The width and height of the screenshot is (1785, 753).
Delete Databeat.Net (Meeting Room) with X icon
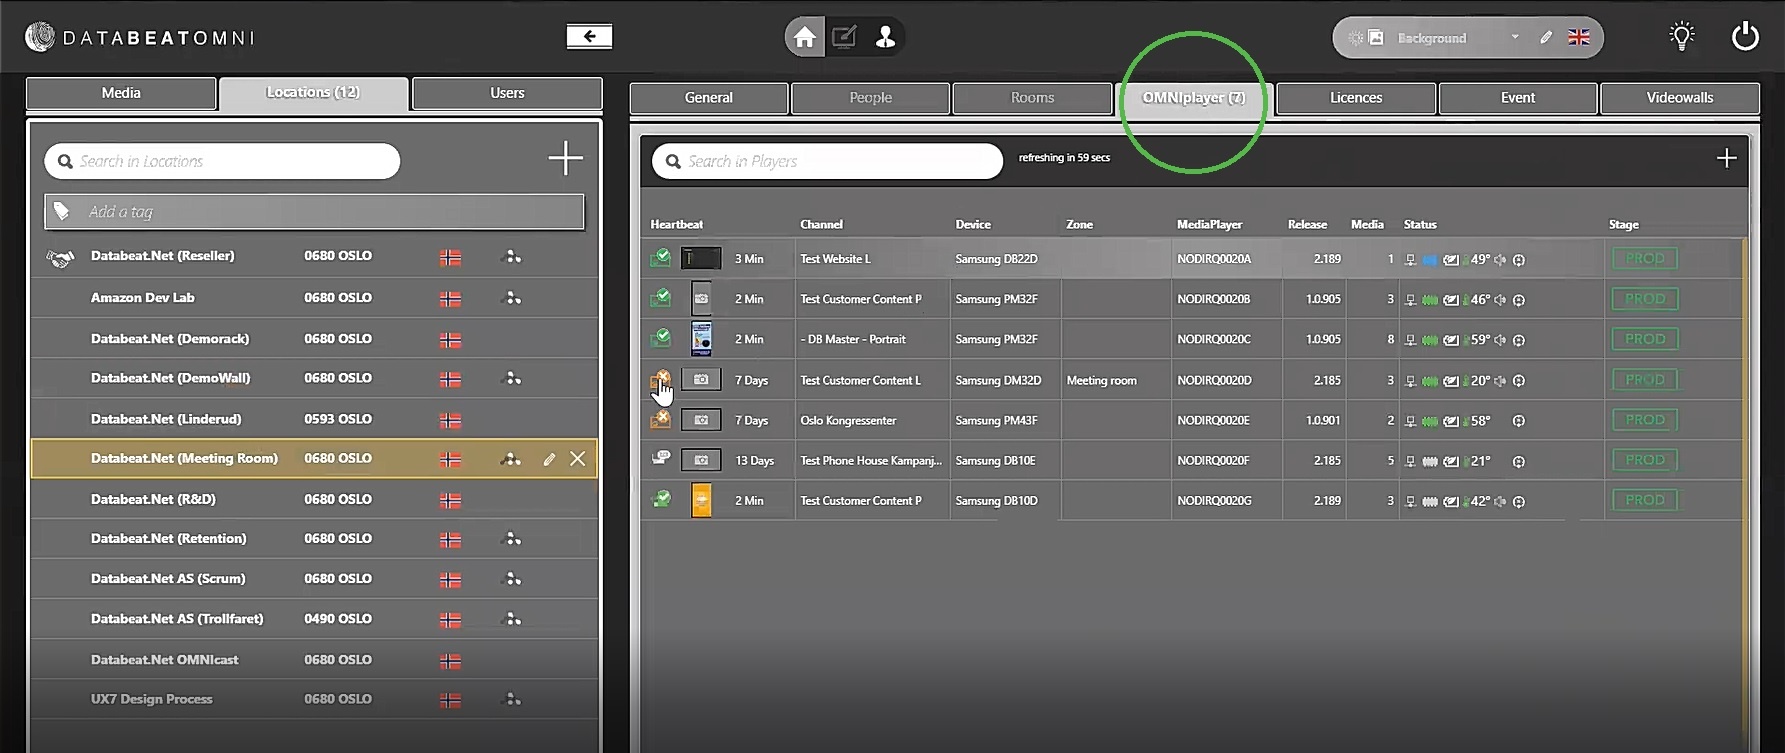[578, 459]
